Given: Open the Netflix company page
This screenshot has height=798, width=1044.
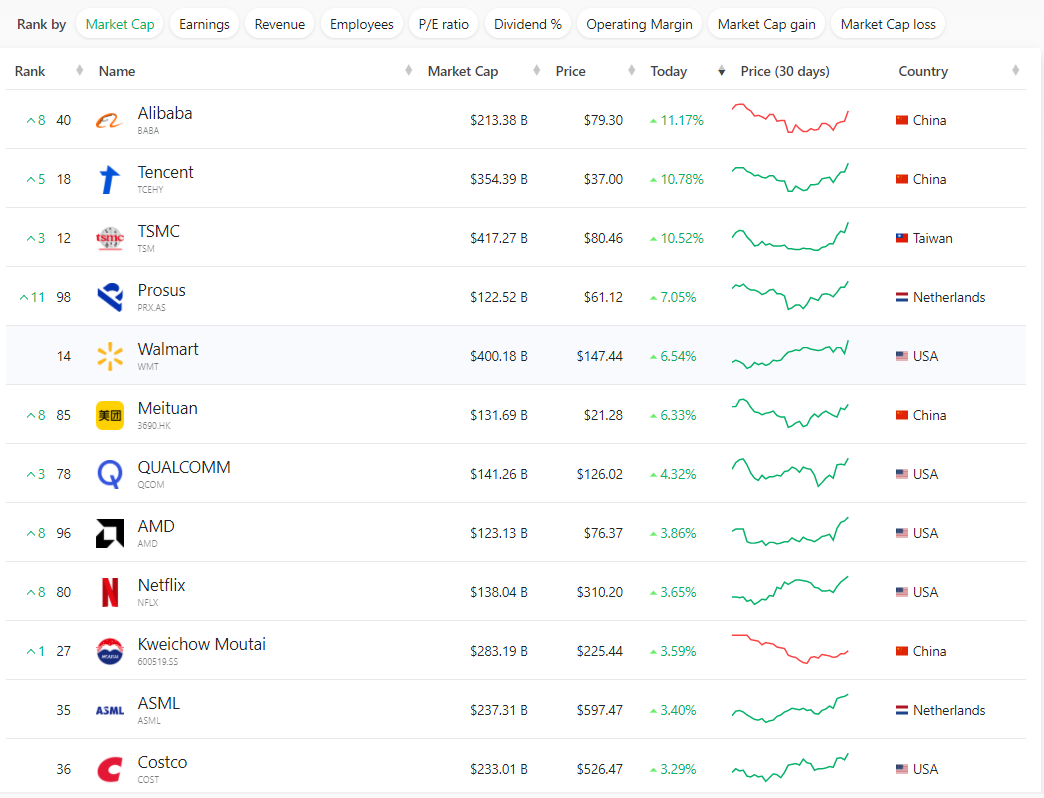Looking at the screenshot, I should [x=161, y=585].
